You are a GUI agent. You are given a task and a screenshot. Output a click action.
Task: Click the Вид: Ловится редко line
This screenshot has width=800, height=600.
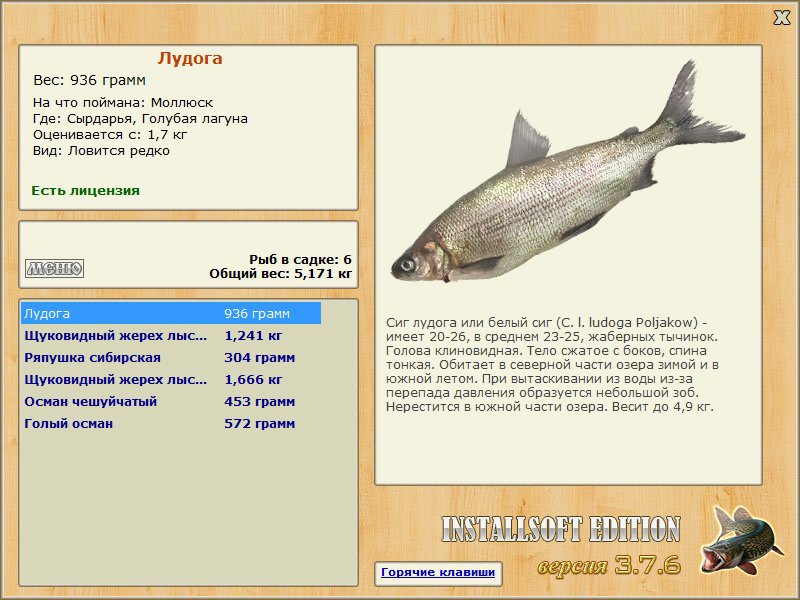[101, 151]
